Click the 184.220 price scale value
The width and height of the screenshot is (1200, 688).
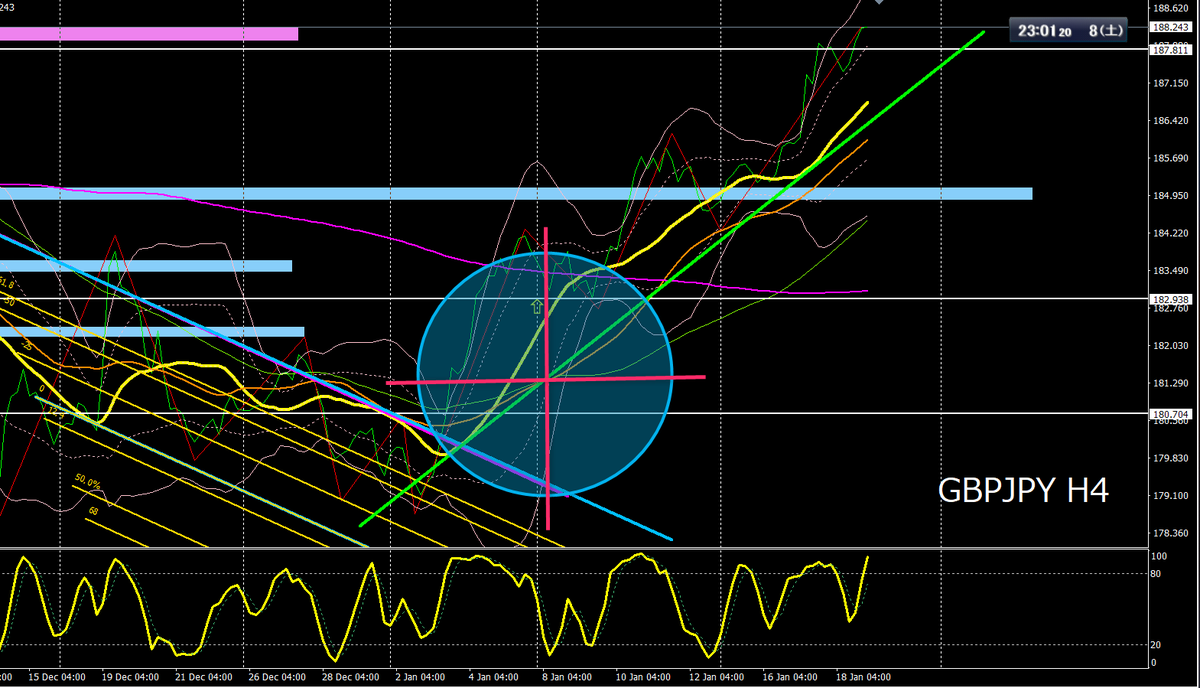click(x=1171, y=233)
